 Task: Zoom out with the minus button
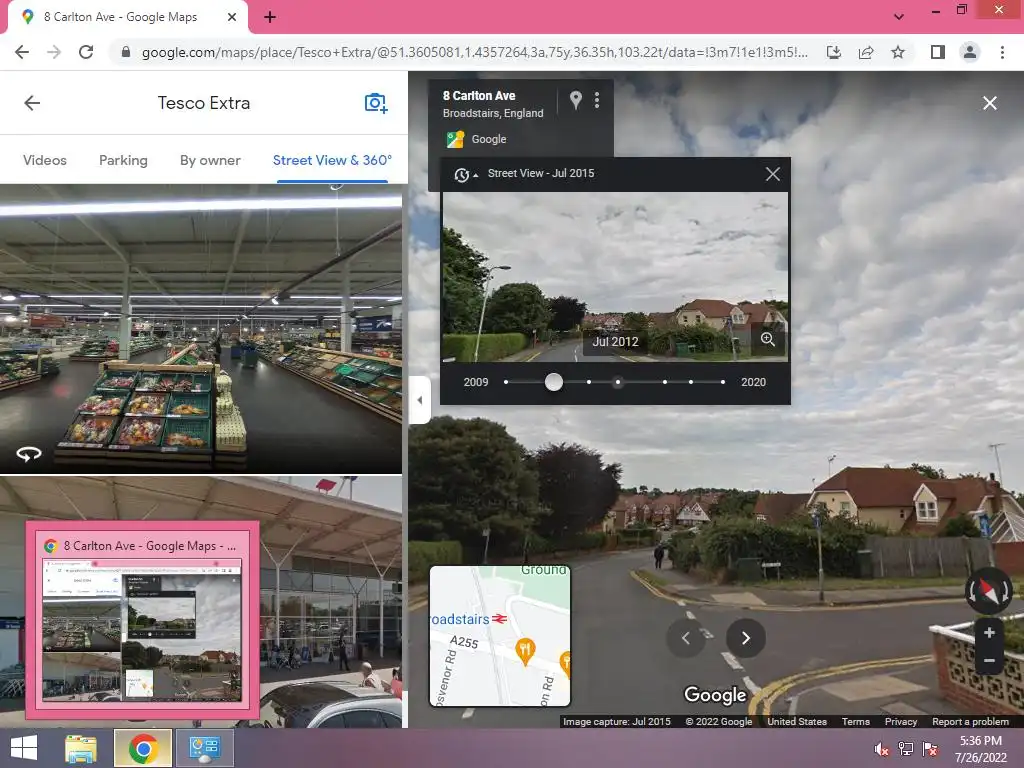coord(989,660)
